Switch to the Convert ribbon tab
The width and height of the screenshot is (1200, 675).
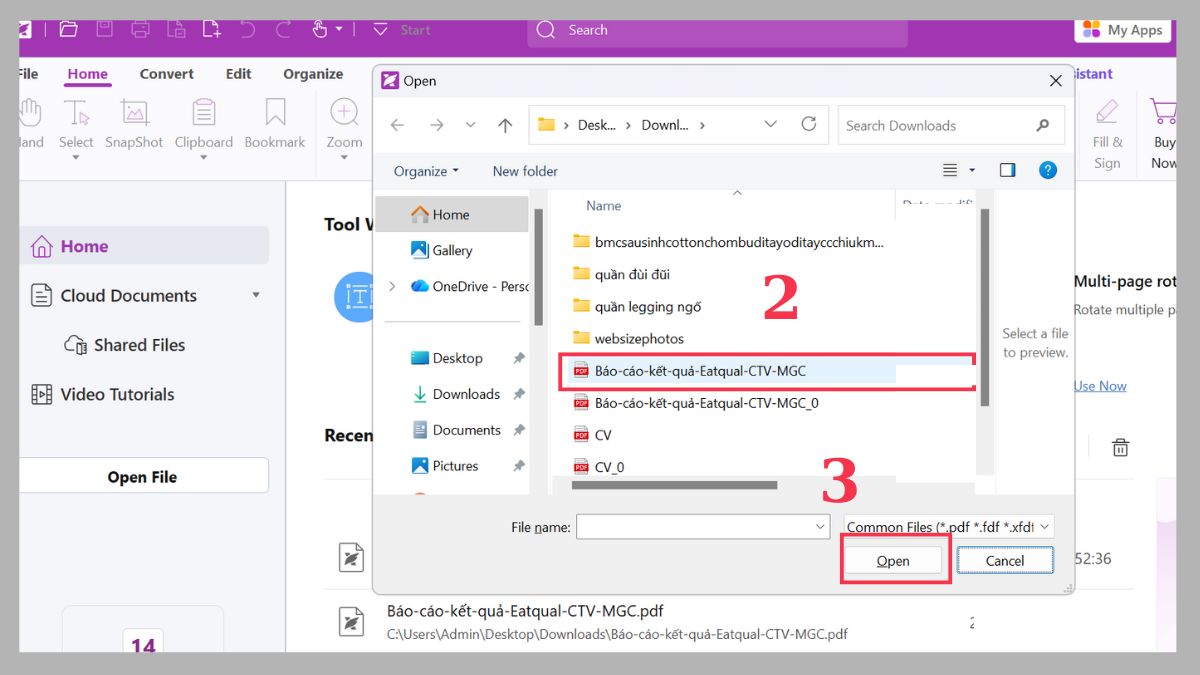(166, 73)
